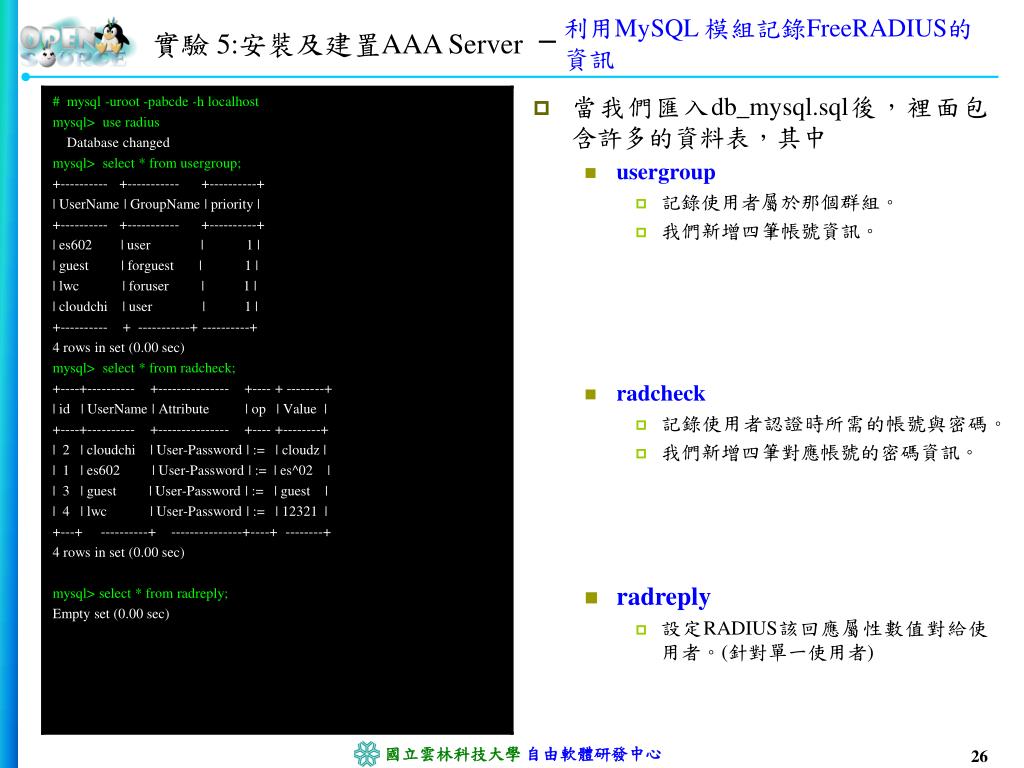Image resolution: width=1024 pixels, height=768 pixels.
Task: Click the guest forguest row in usergroup table
Action: coord(155,266)
